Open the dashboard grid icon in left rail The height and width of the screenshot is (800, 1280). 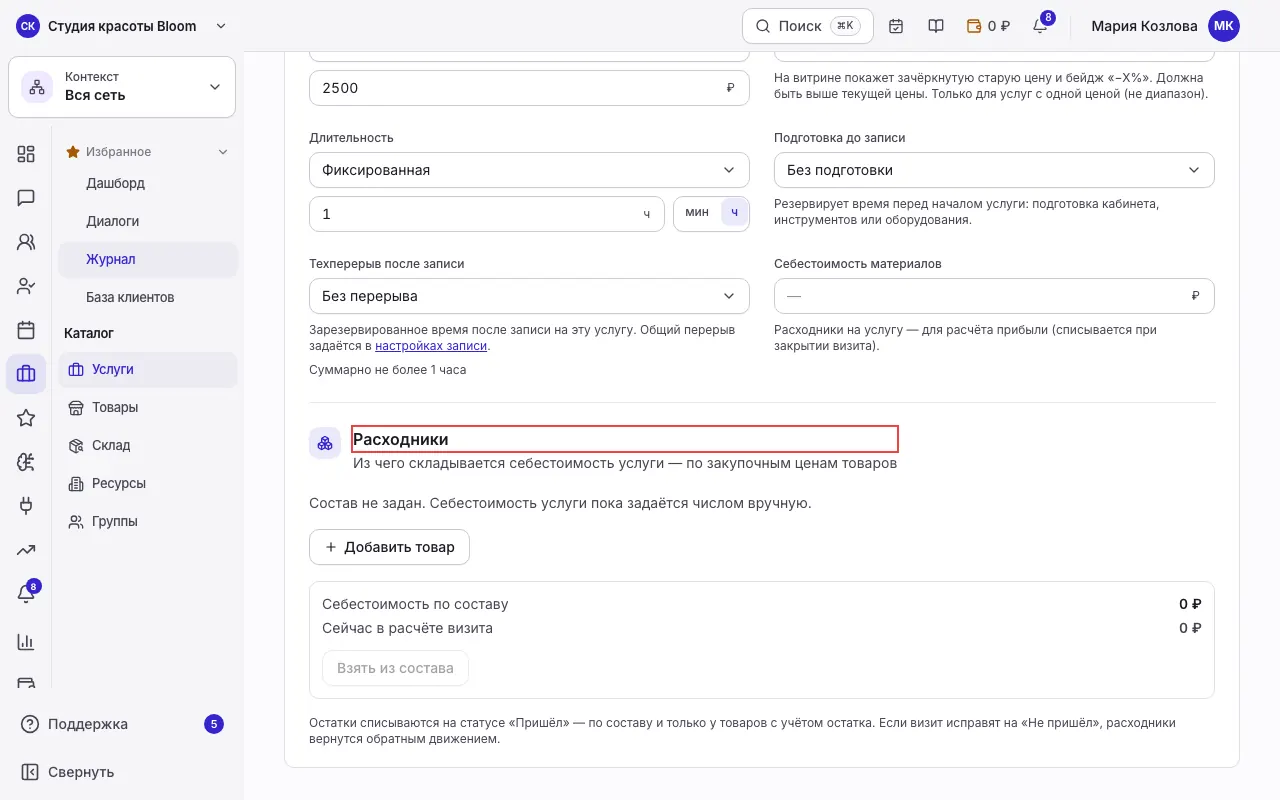(x=26, y=154)
